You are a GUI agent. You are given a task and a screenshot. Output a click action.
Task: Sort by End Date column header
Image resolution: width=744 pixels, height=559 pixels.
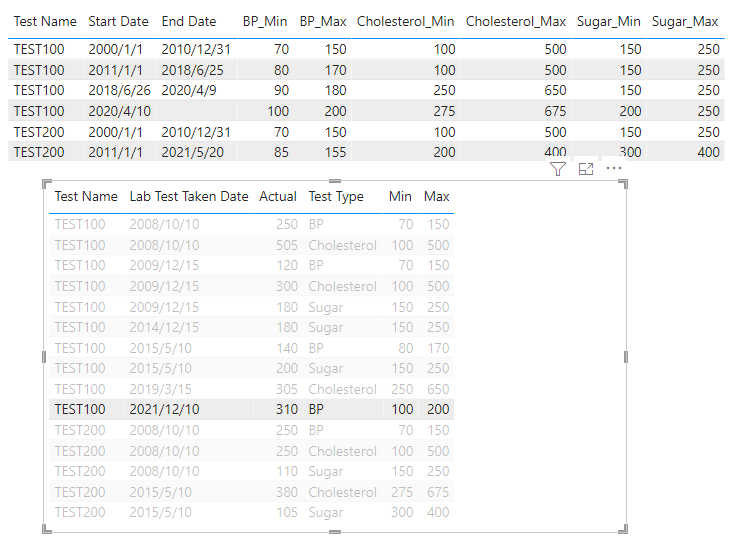[x=189, y=21]
